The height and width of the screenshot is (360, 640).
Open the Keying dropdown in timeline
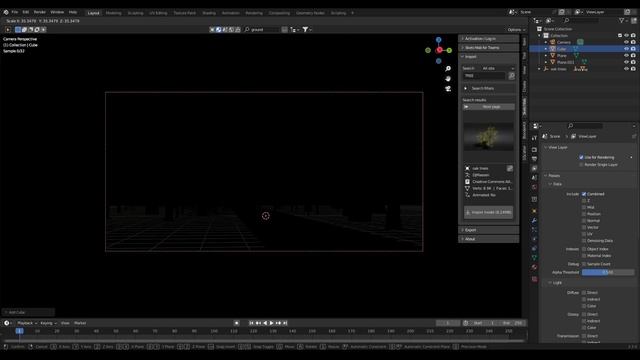[x=48, y=323]
